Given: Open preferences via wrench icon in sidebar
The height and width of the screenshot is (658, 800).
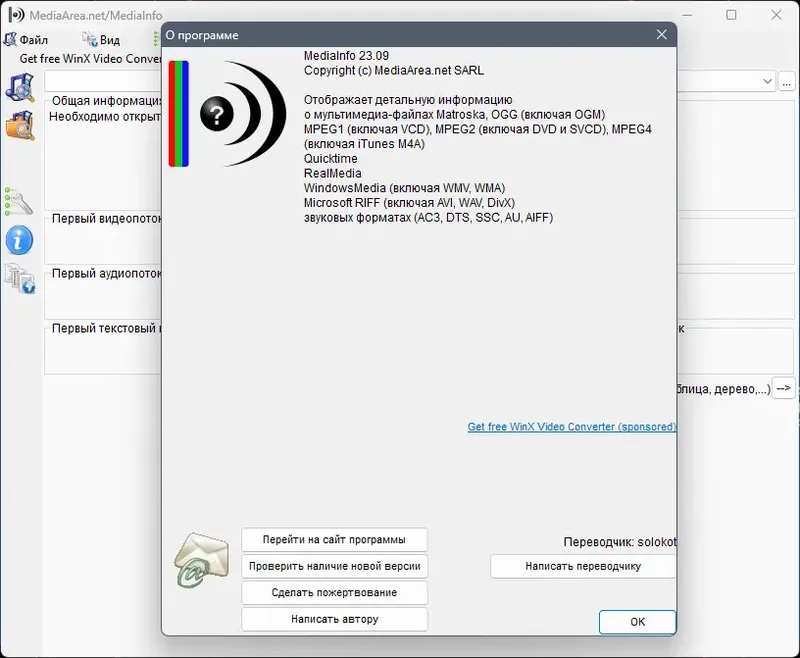Looking at the screenshot, I should (19, 201).
